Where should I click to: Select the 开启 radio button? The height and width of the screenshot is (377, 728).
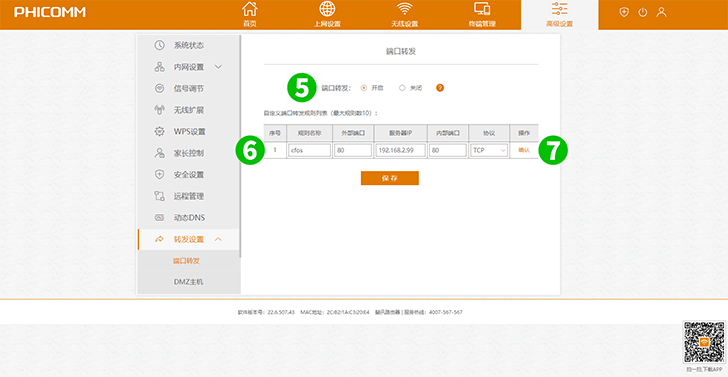pyautogui.click(x=364, y=88)
